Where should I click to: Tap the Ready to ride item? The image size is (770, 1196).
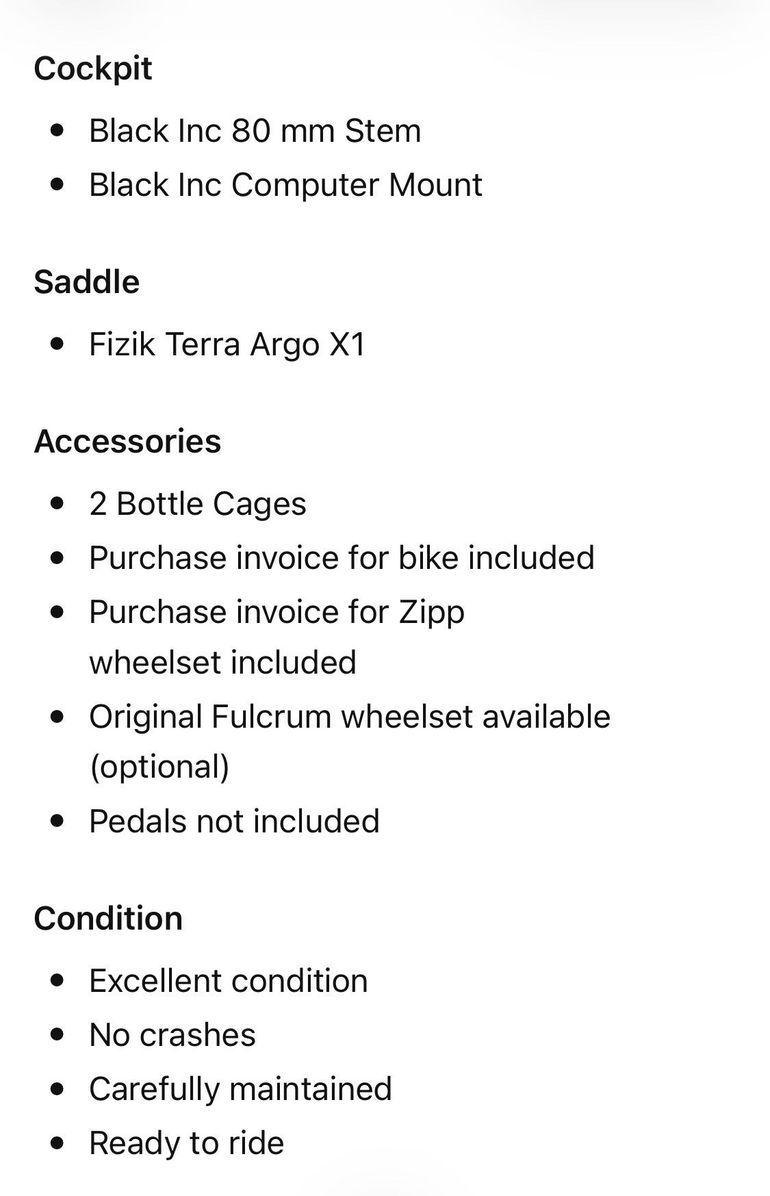(x=186, y=1143)
